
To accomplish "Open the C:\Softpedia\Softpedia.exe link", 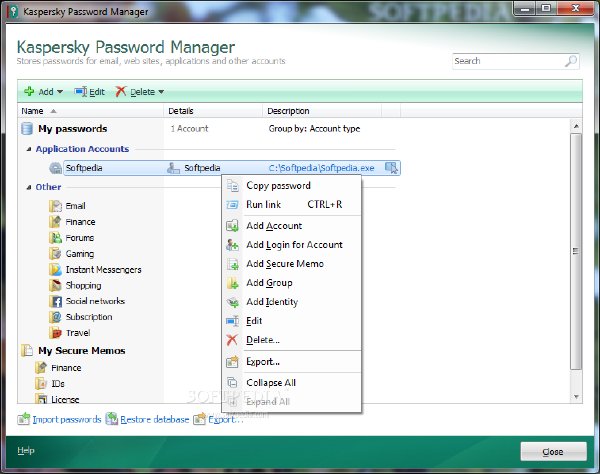I will pyautogui.click(x=321, y=168).
